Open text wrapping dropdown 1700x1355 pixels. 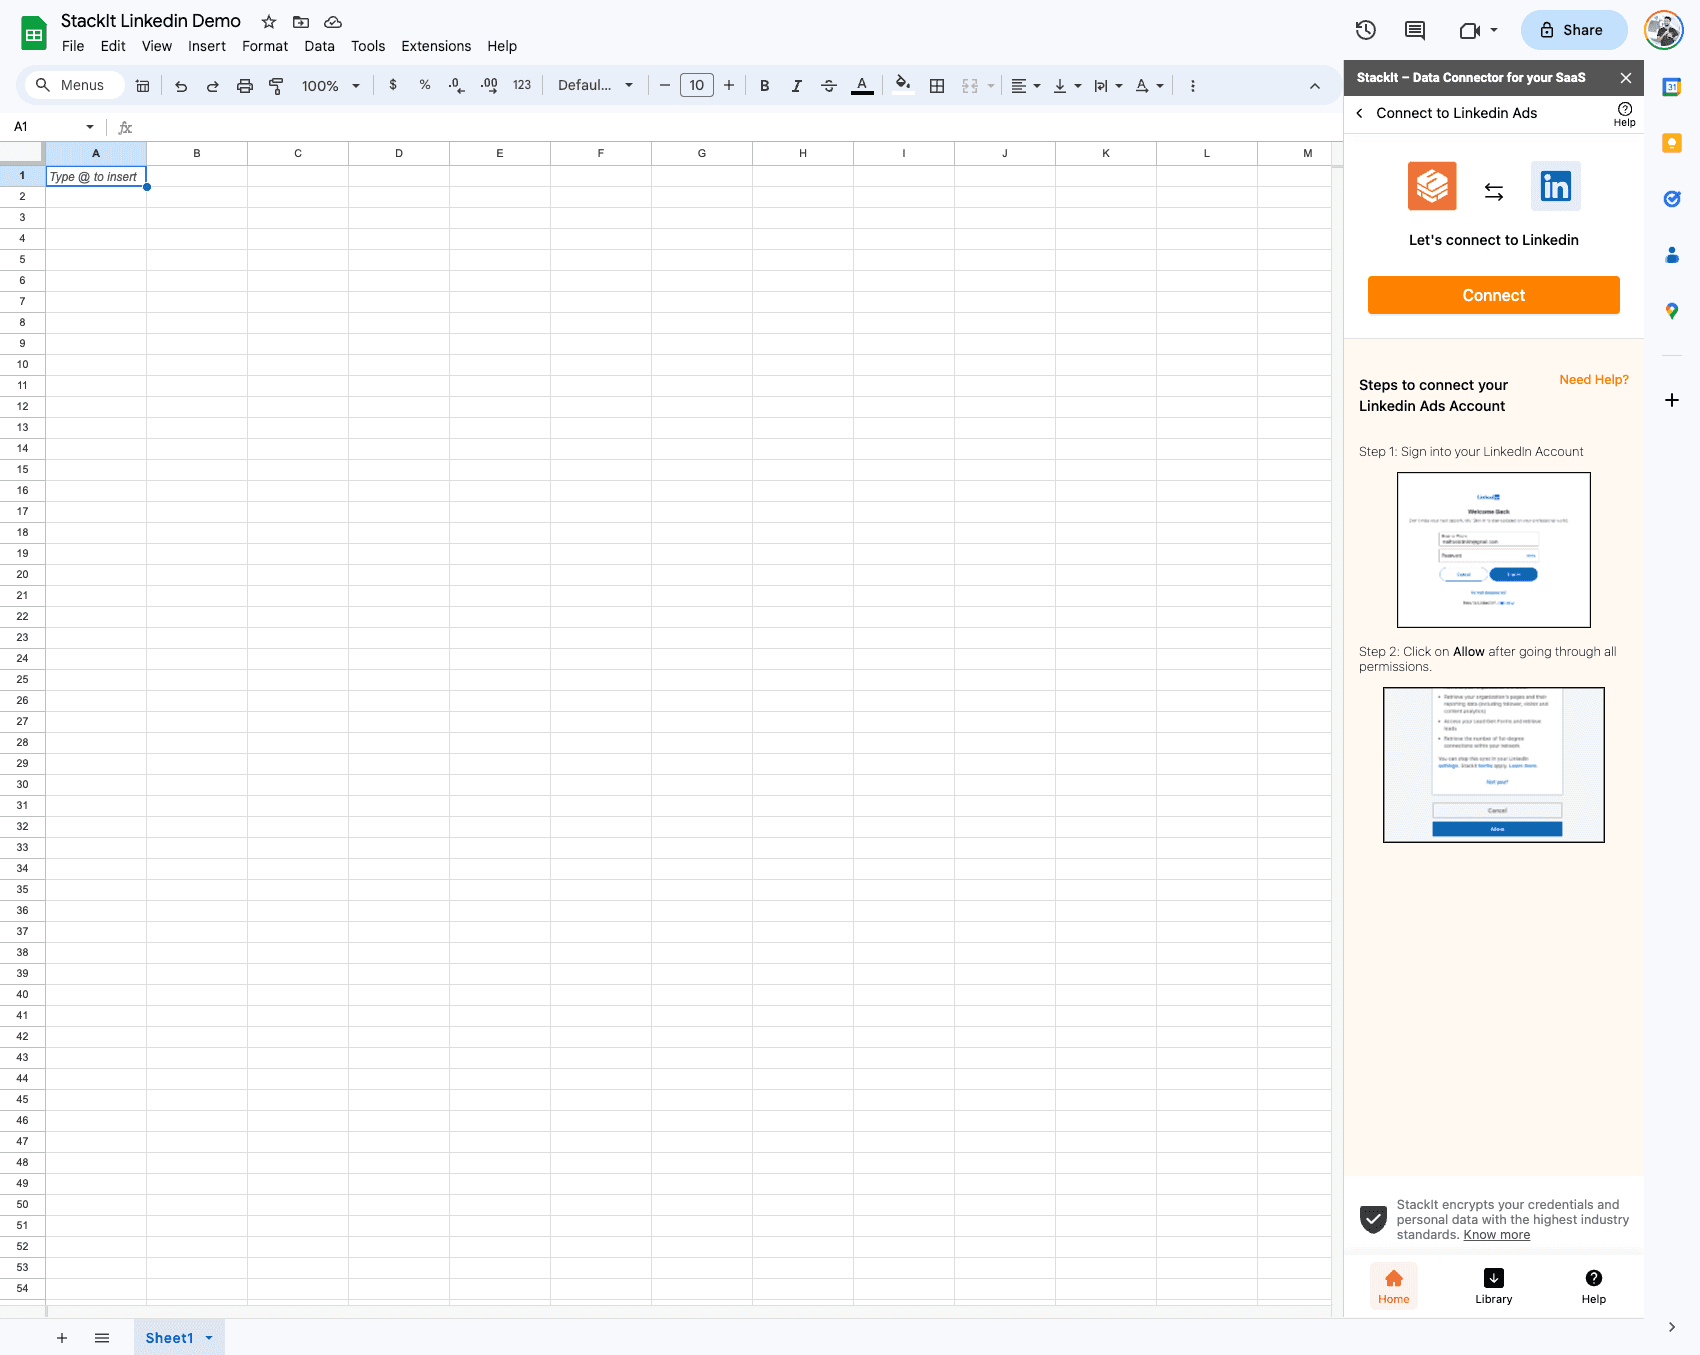coord(1108,86)
